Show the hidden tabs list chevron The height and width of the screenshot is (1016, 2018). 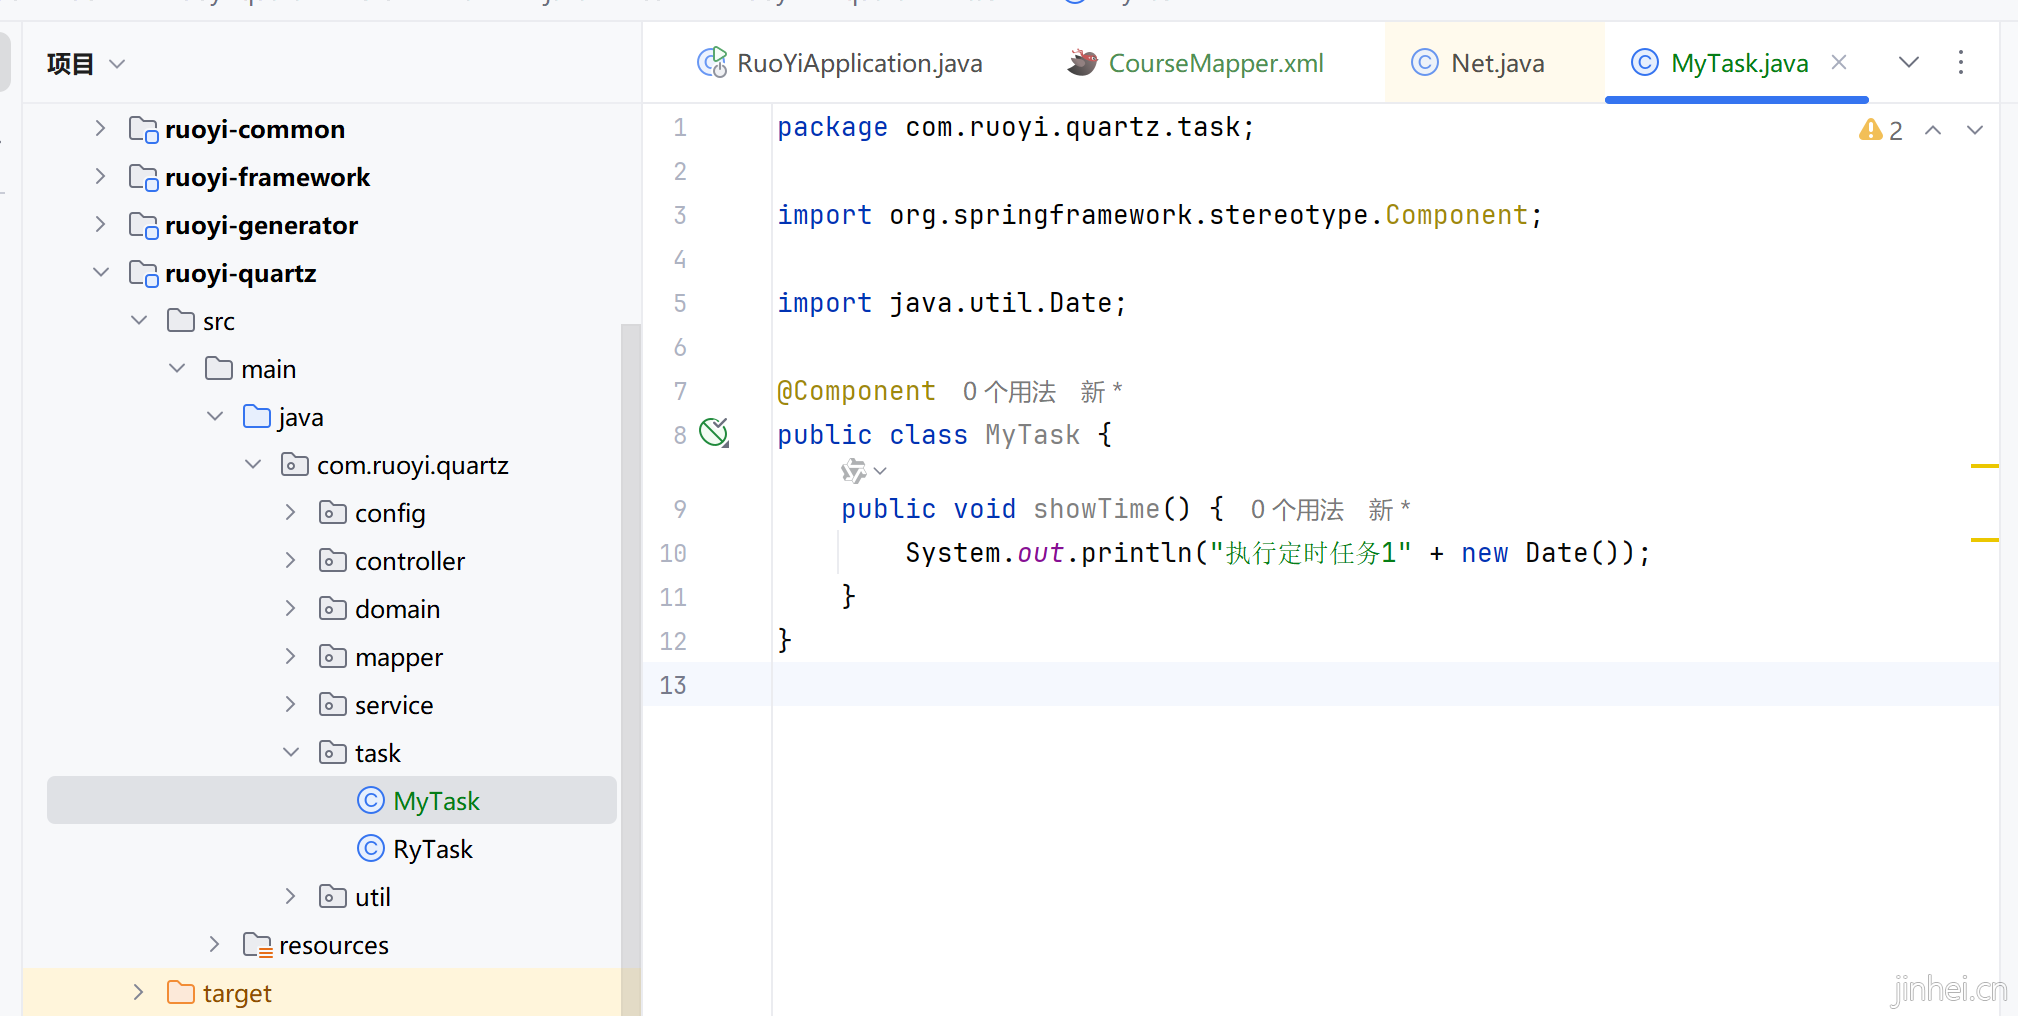1909,62
